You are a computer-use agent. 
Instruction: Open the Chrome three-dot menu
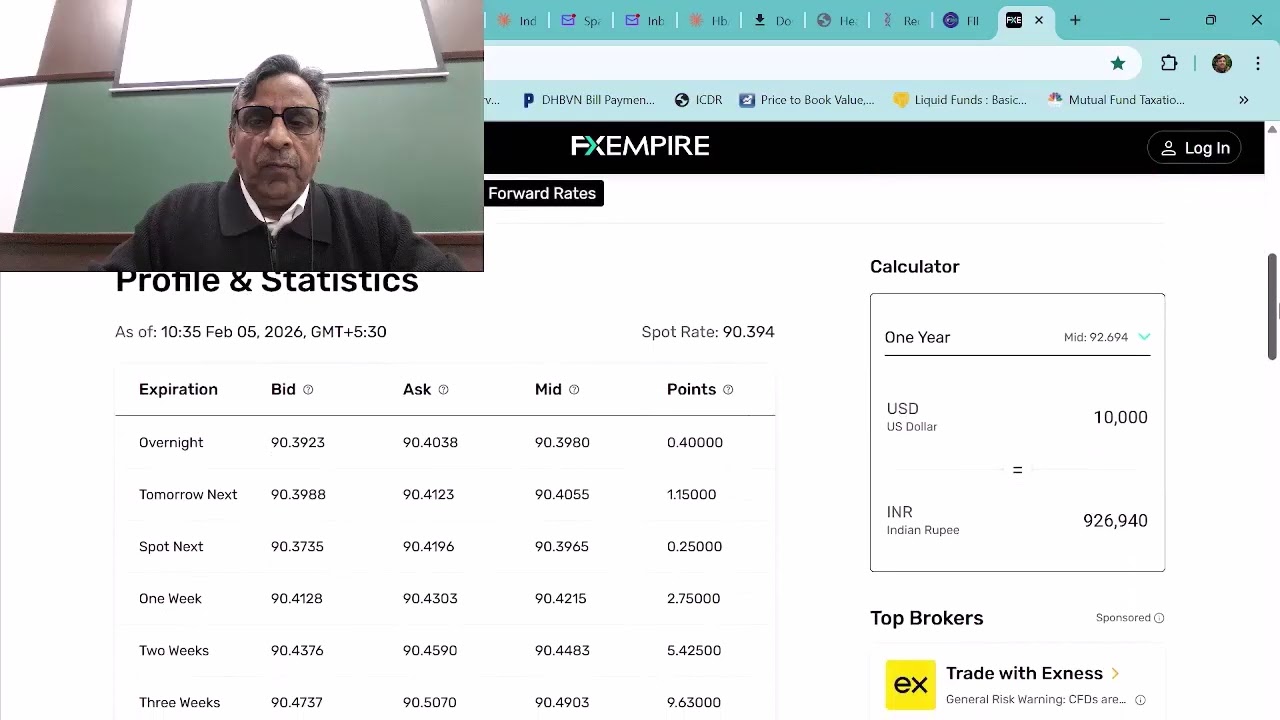click(x=1258, y=63)
